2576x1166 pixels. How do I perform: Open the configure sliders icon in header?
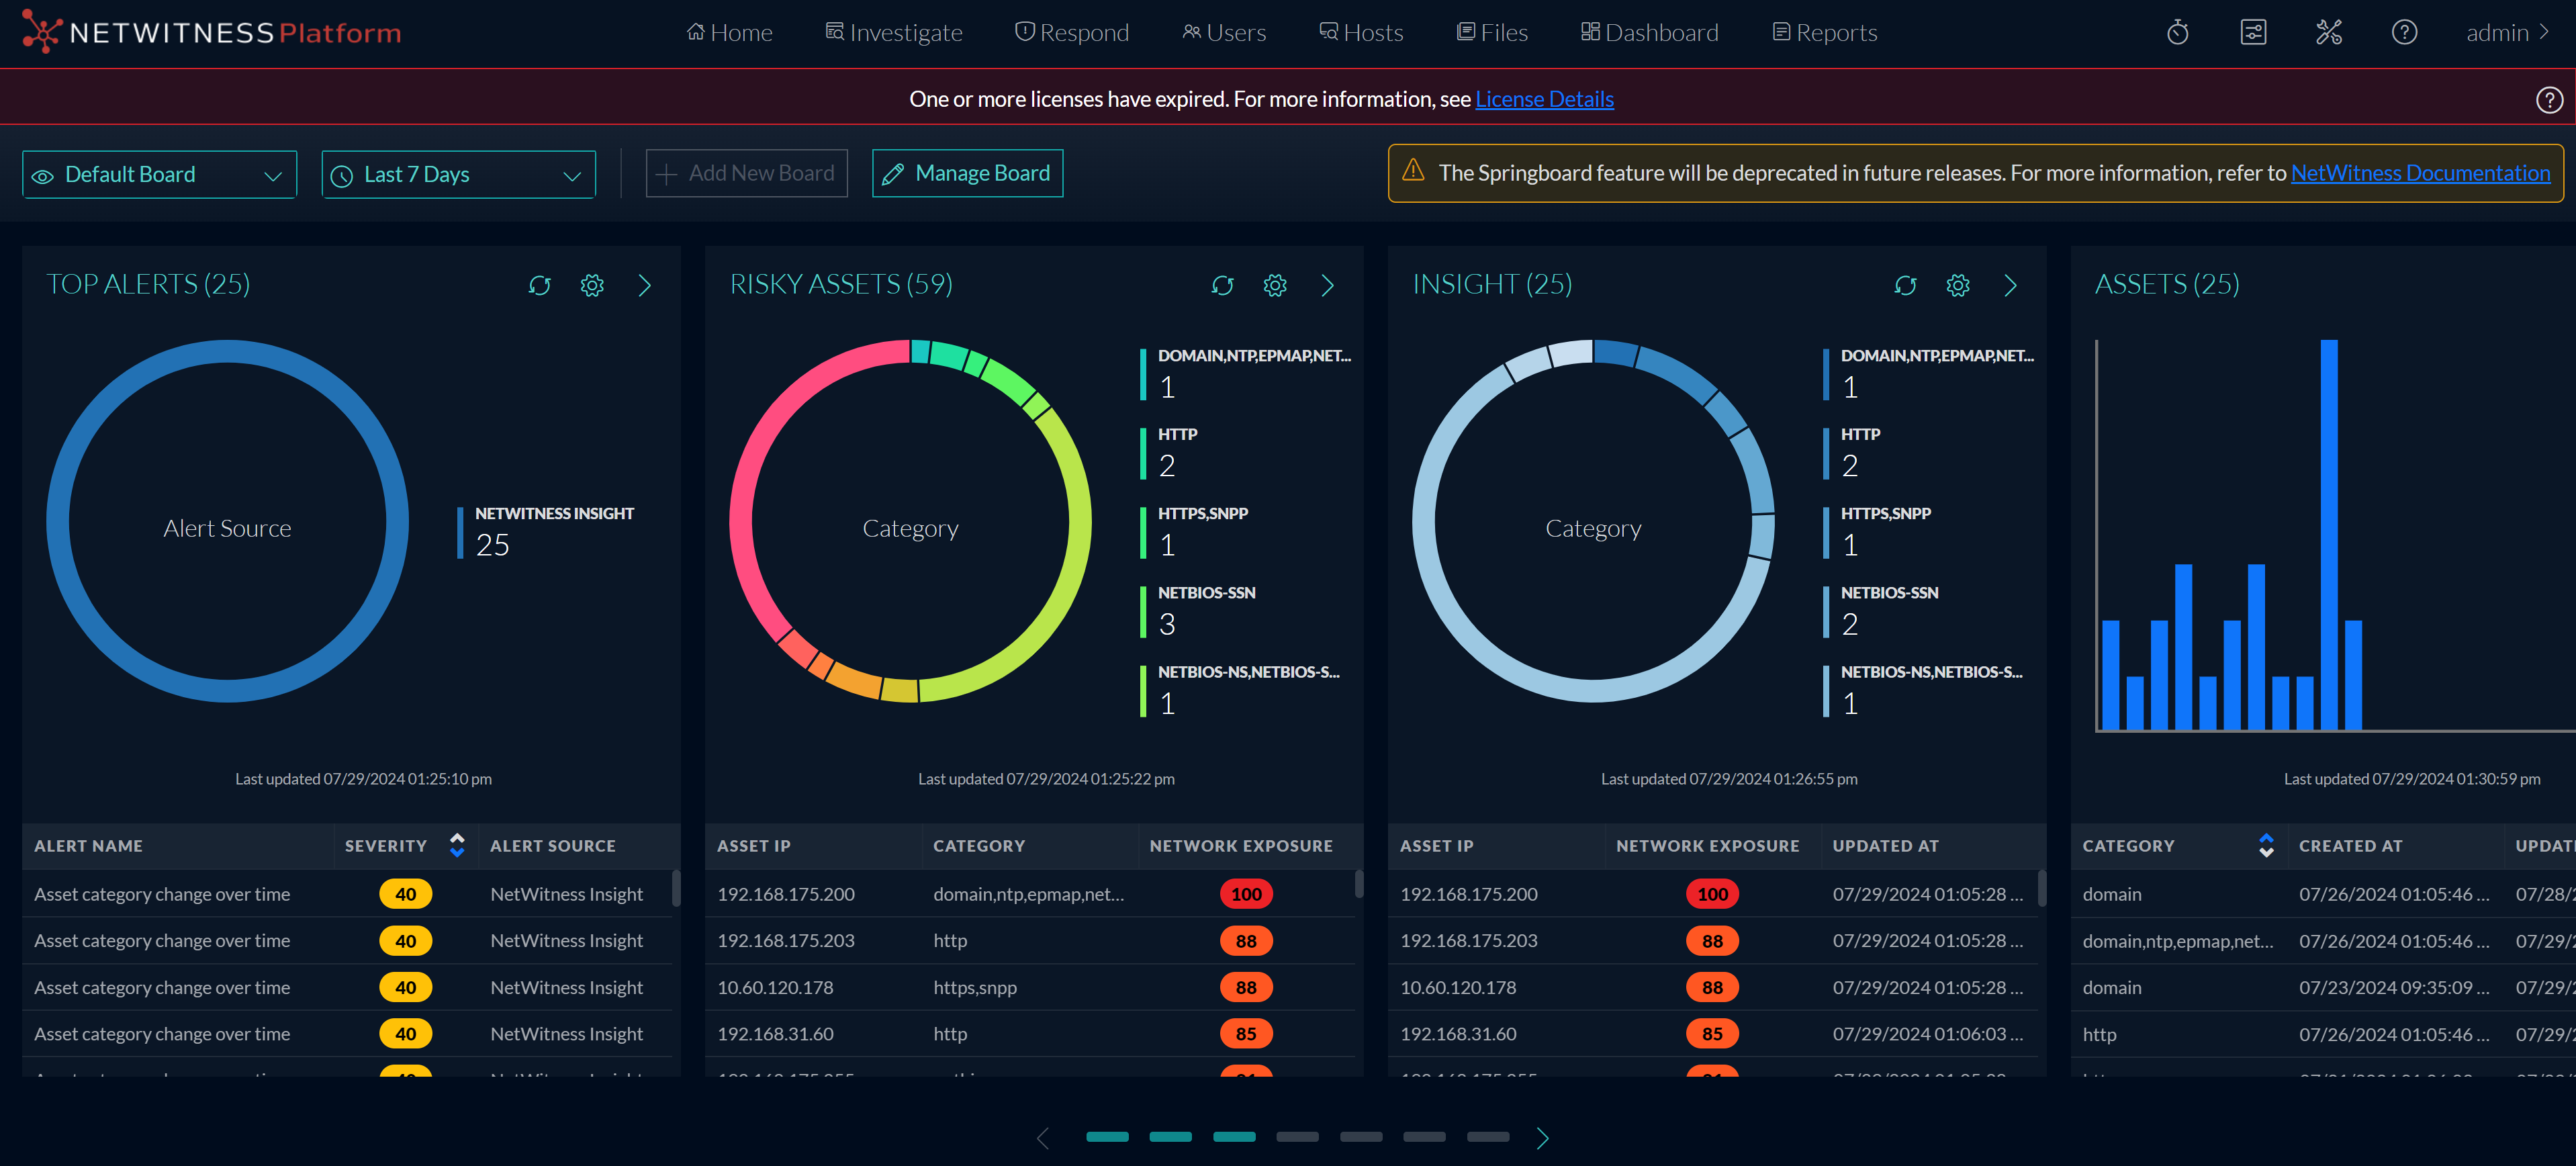tap(2252, 32)
